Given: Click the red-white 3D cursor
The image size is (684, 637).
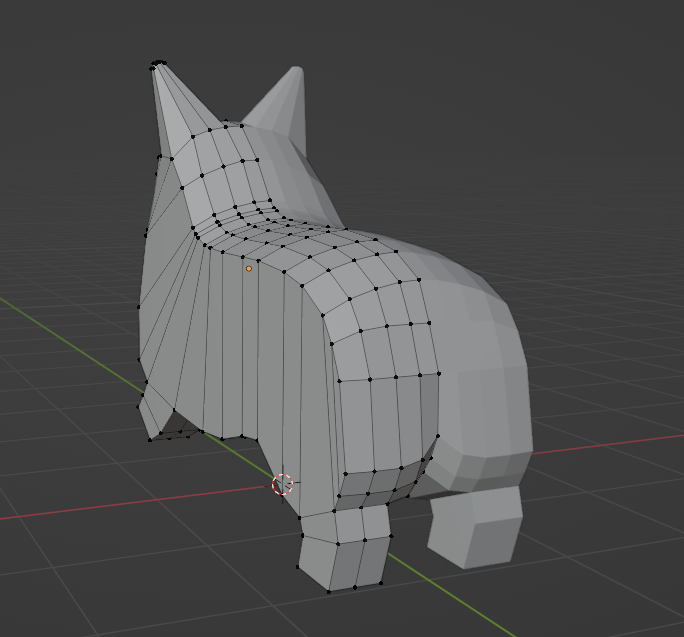Looking at the screenshot, I should click(283, 485).
